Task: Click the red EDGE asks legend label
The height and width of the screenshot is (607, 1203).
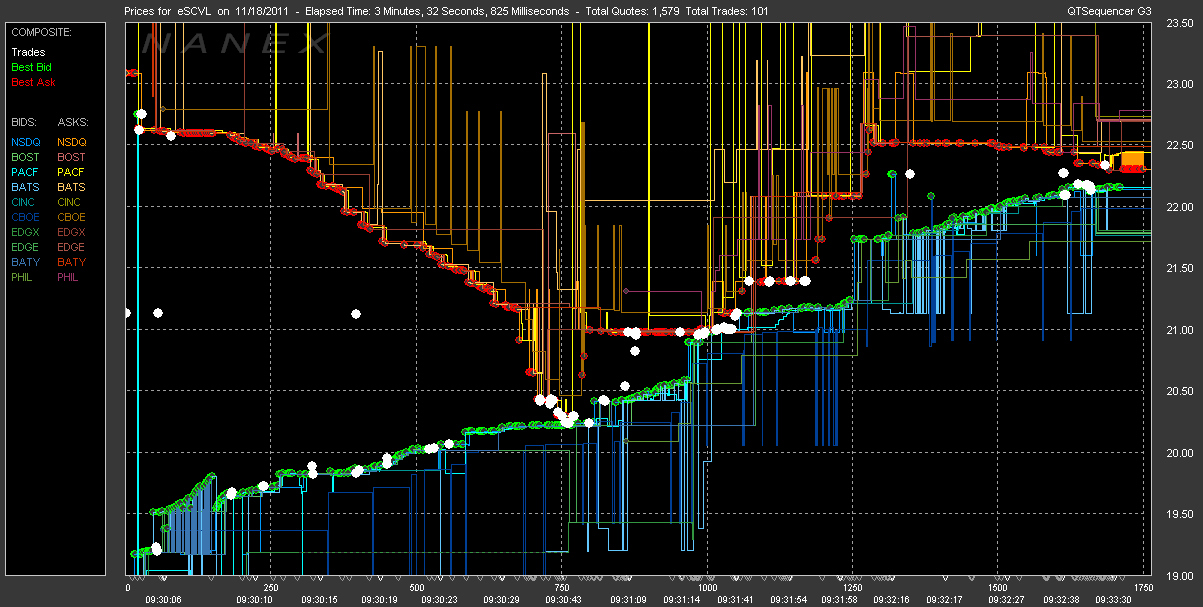Action: (x=72, y=247)
